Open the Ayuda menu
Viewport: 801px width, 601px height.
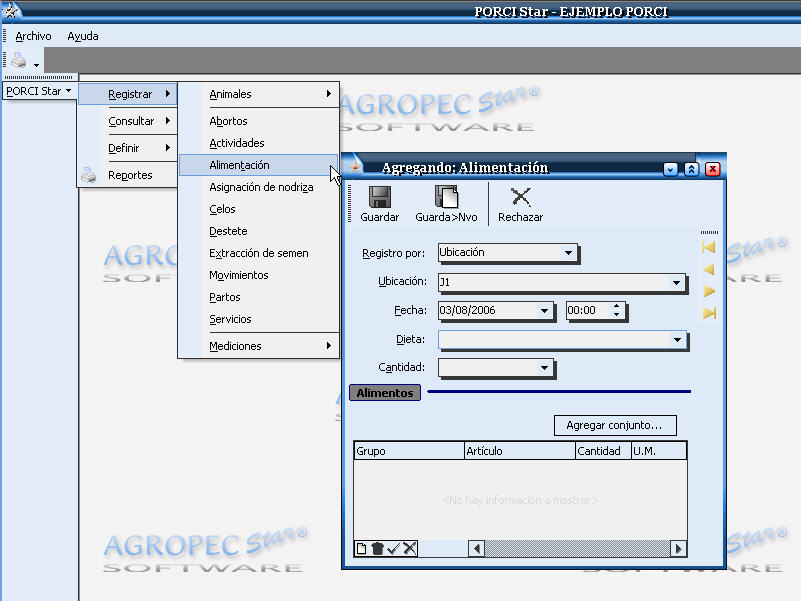[83, 36]
